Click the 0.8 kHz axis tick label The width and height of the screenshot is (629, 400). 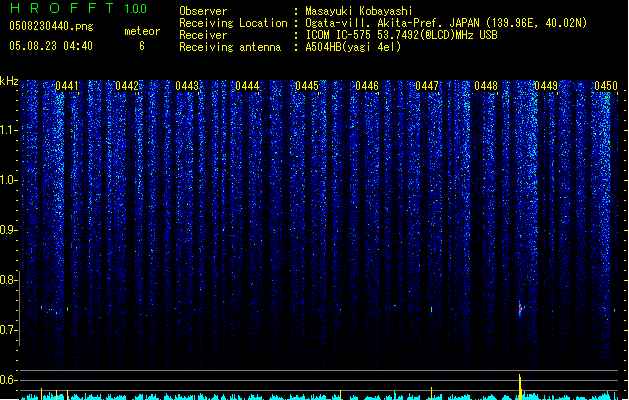coord(8,280)
